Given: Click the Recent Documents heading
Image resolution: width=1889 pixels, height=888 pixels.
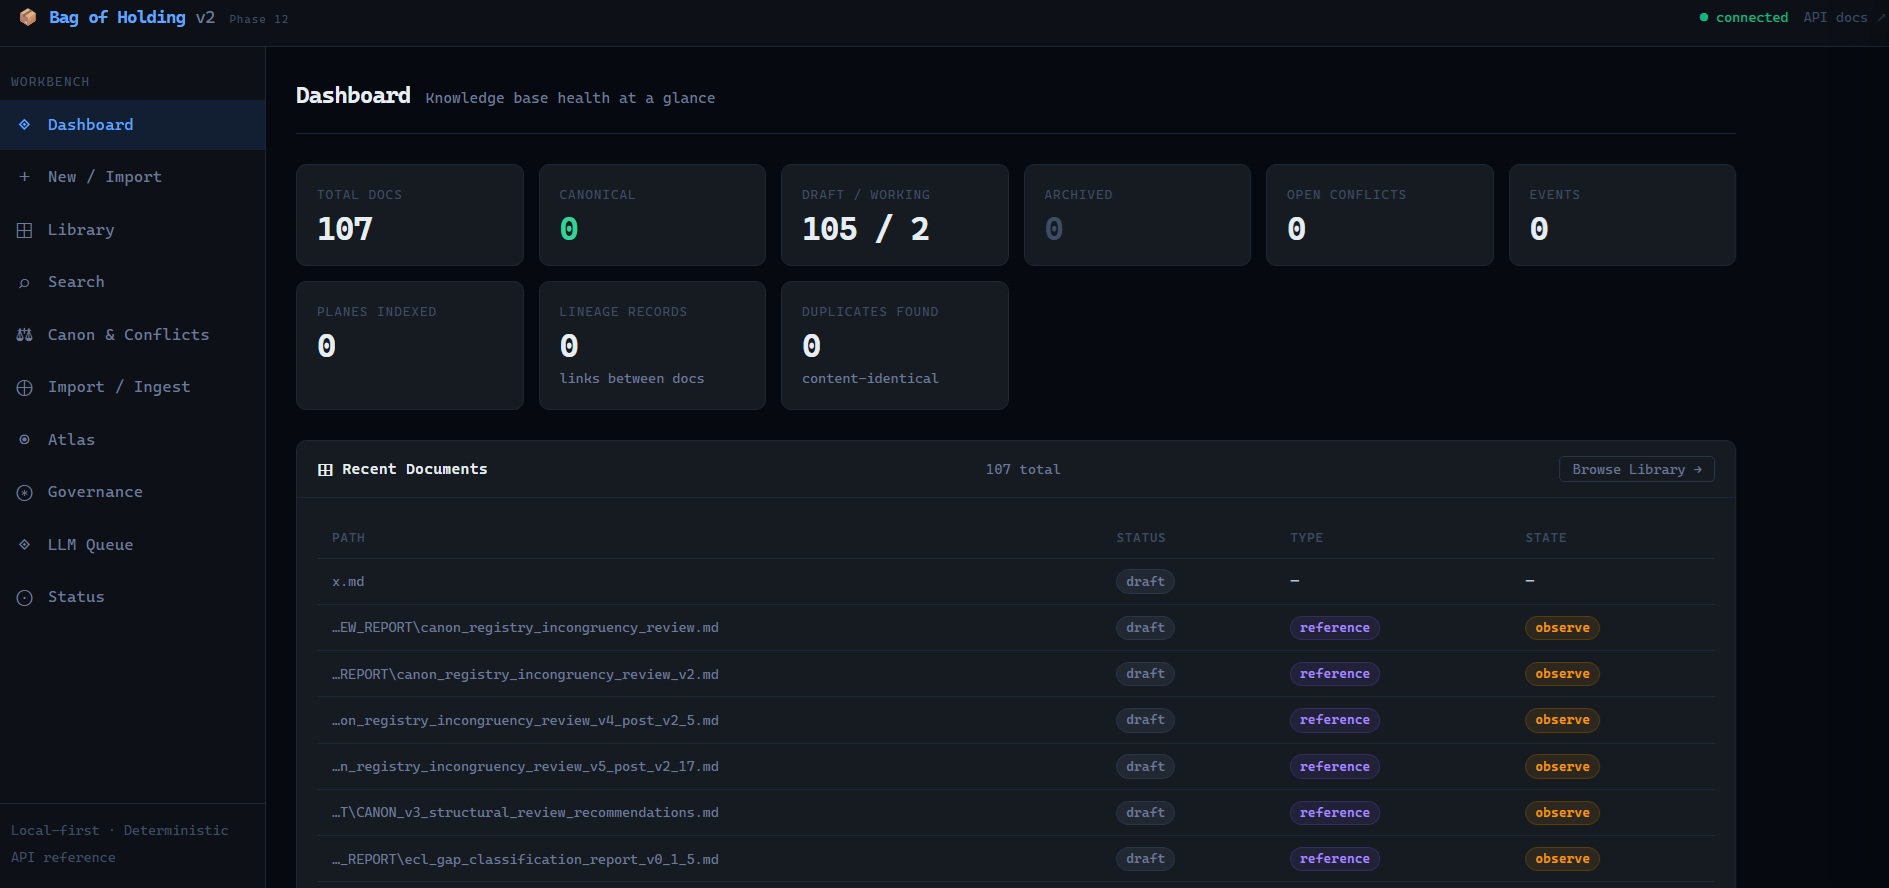Looking at the screenshot, I should 415,470.
